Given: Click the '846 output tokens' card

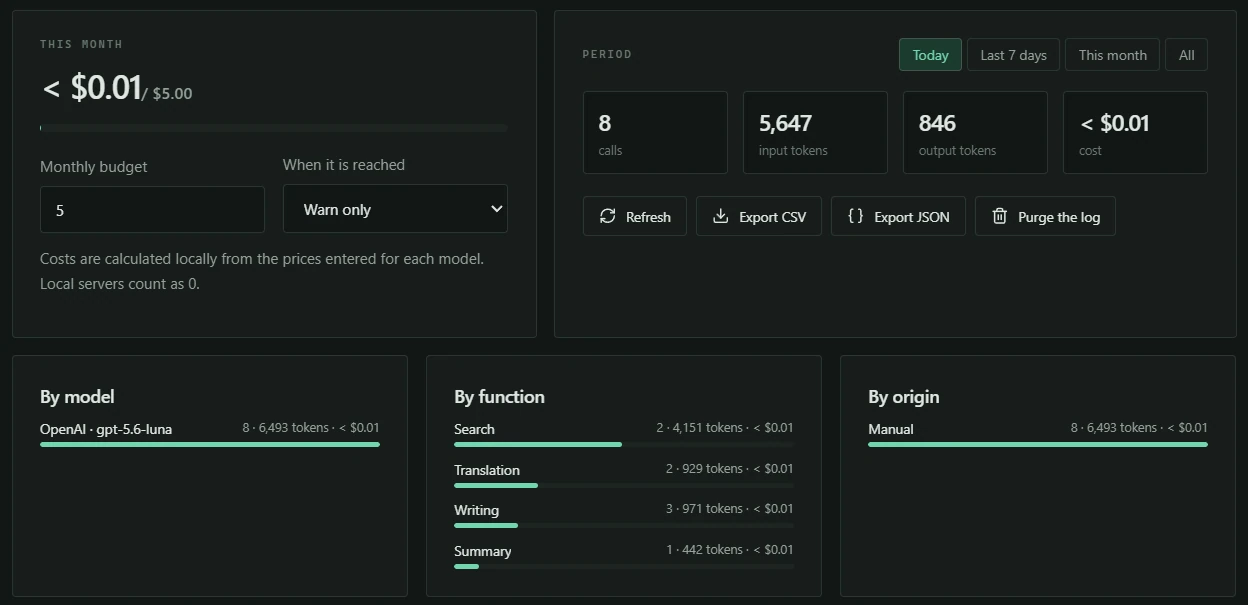Looking at the screenshot, I should (975, 132).
